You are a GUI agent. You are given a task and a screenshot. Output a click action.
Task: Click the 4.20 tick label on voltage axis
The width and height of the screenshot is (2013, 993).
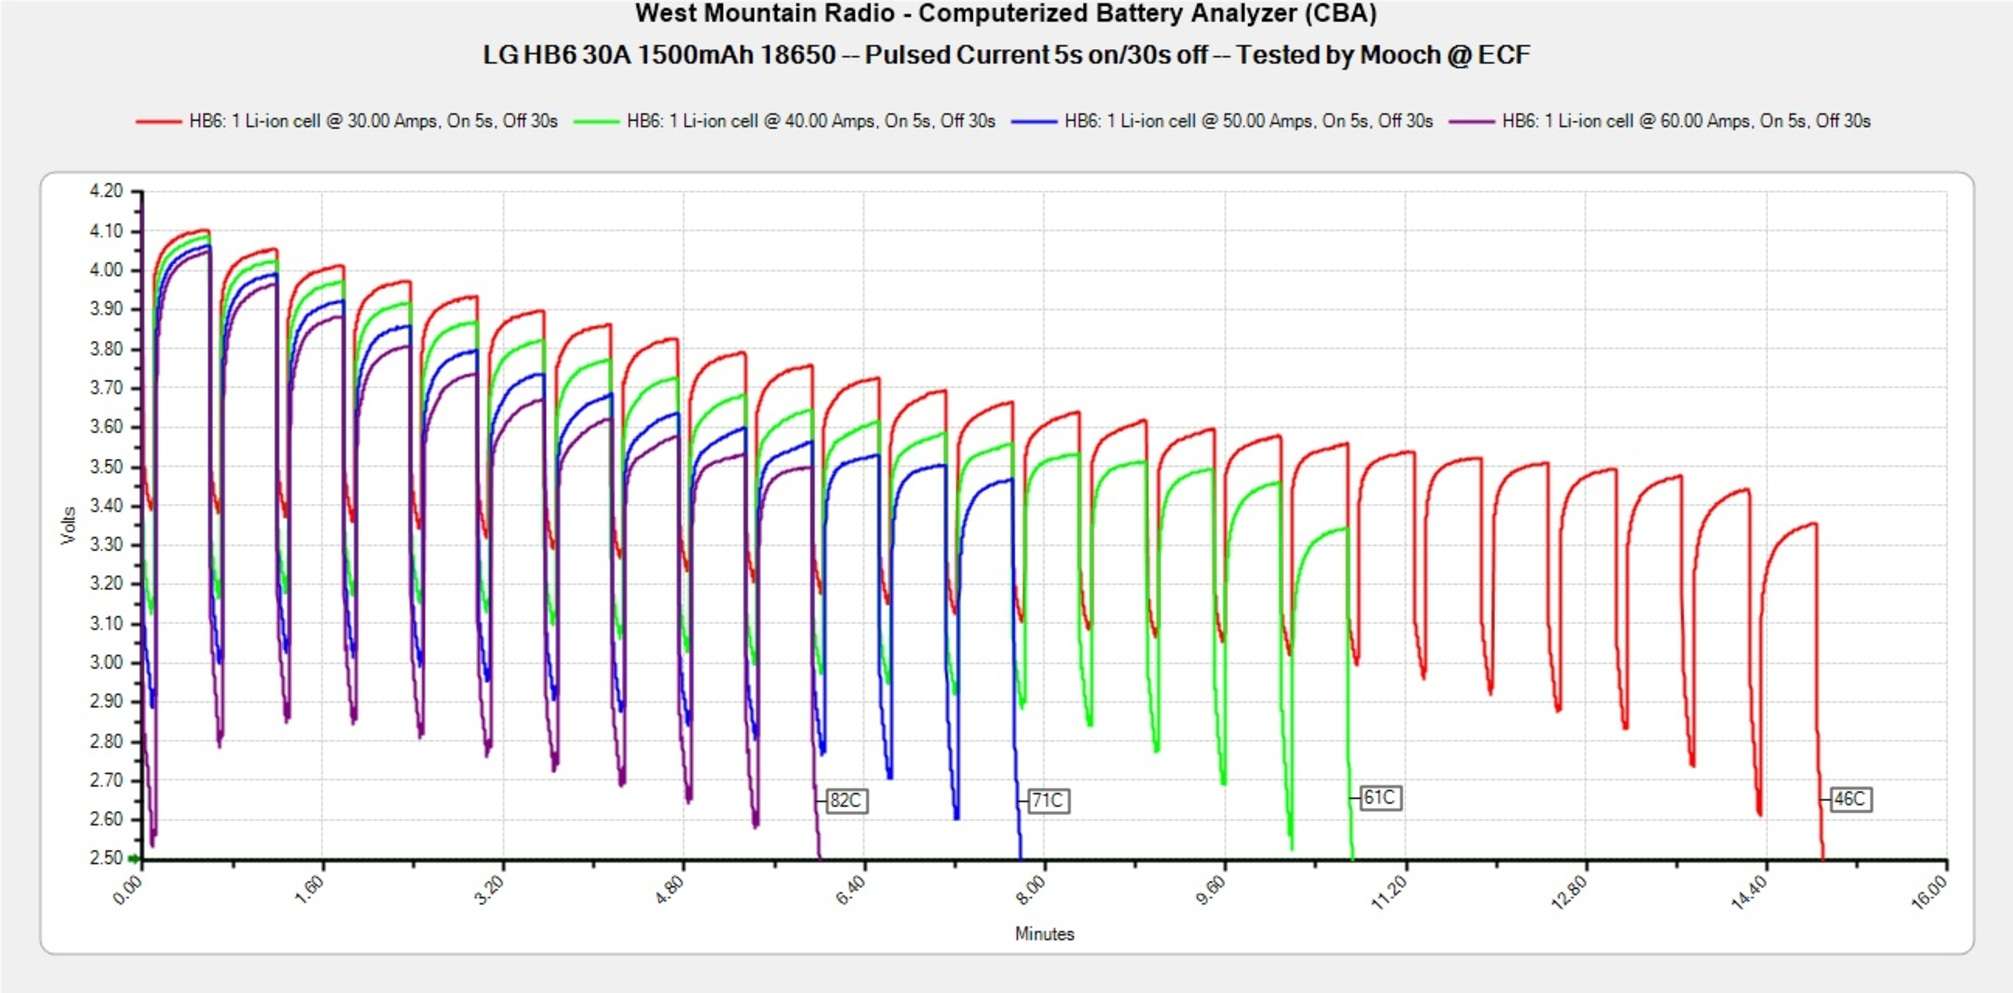[106, 191]
